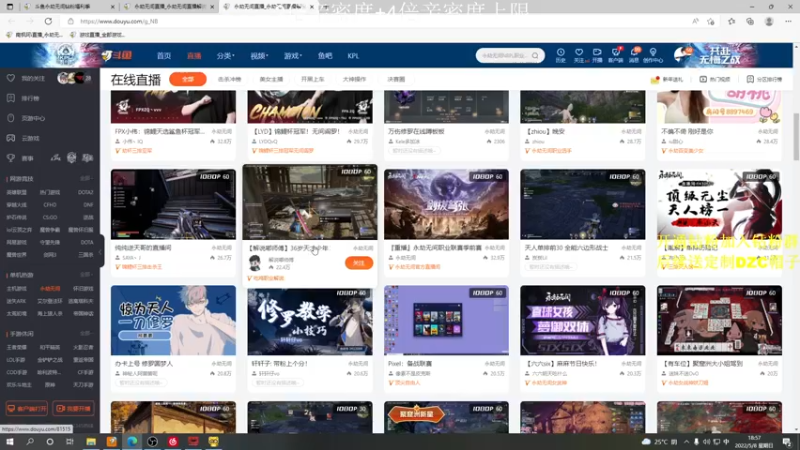
Task: Open the 历史 history clock icon
Action: click(561, 53)
